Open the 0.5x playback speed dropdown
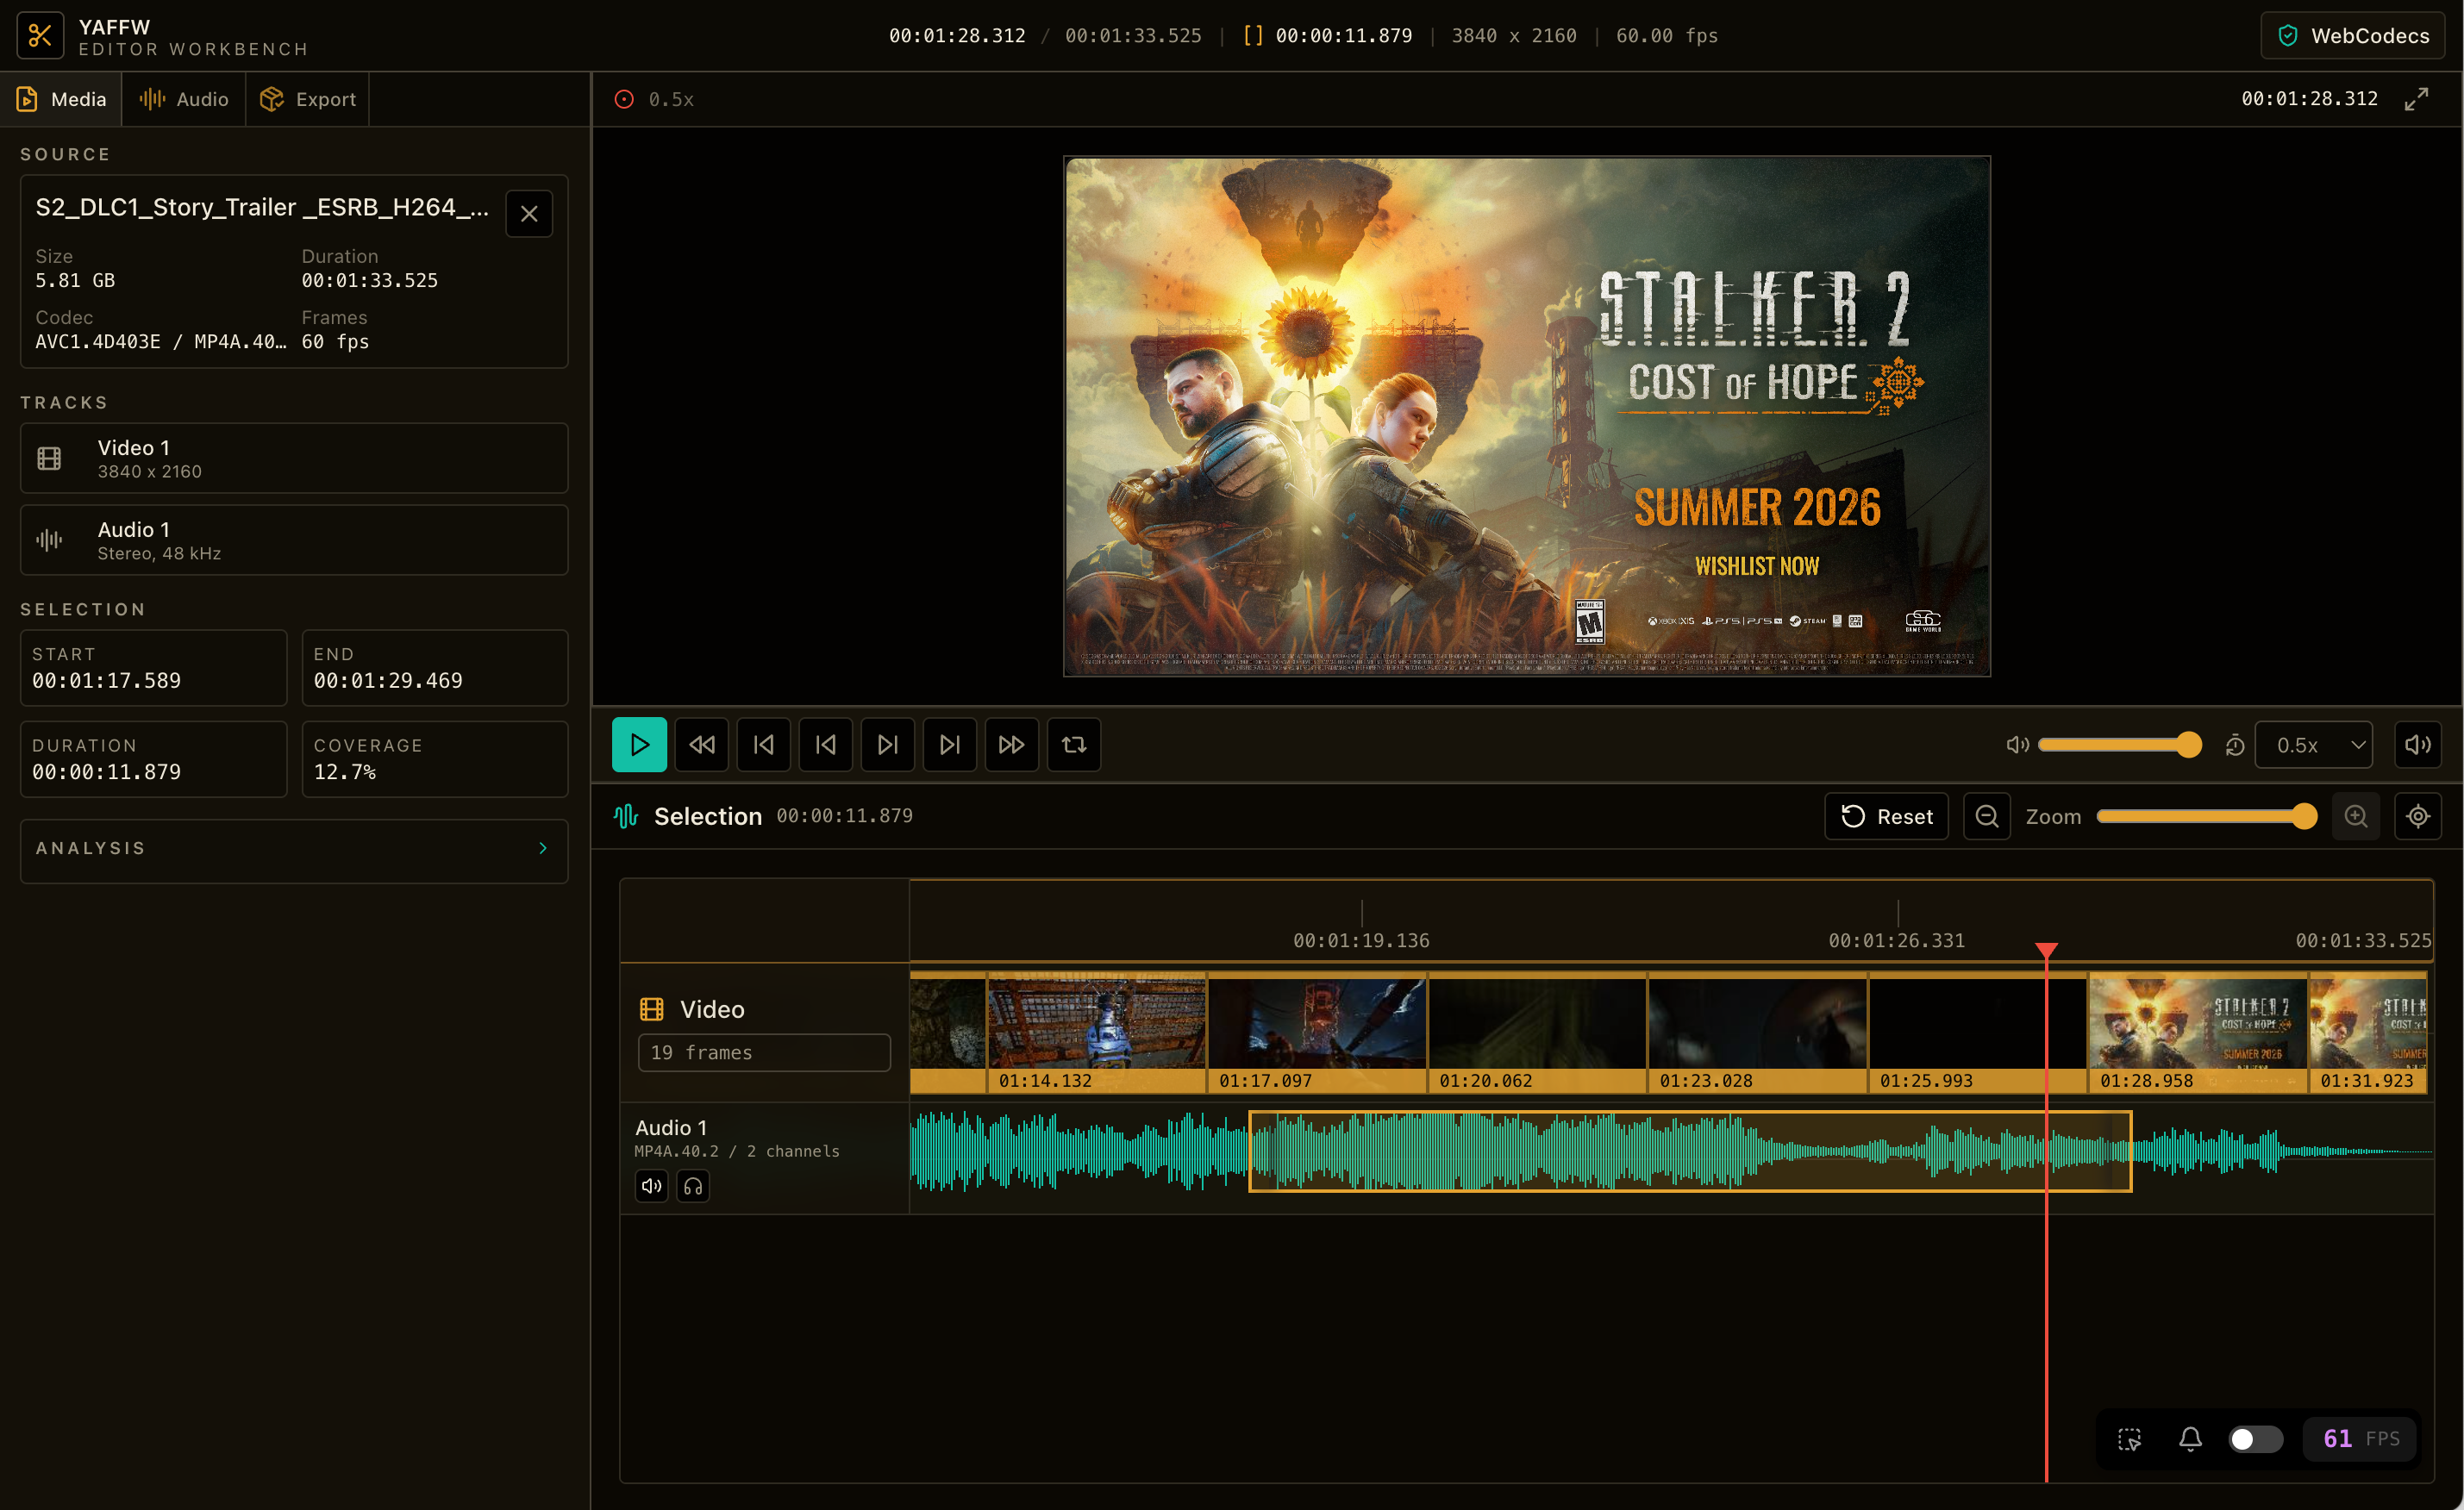2464x1510 pixels. 2313,744
